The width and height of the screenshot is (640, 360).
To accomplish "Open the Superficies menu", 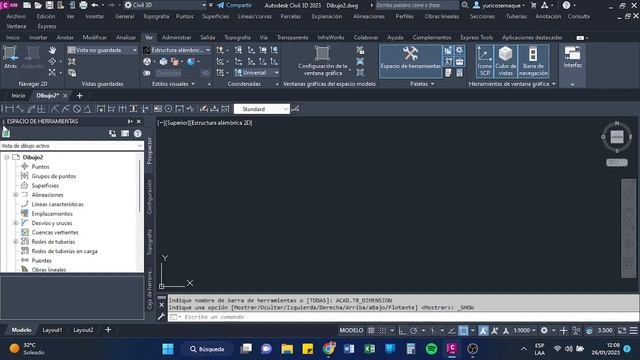I will tap(216, 16).
